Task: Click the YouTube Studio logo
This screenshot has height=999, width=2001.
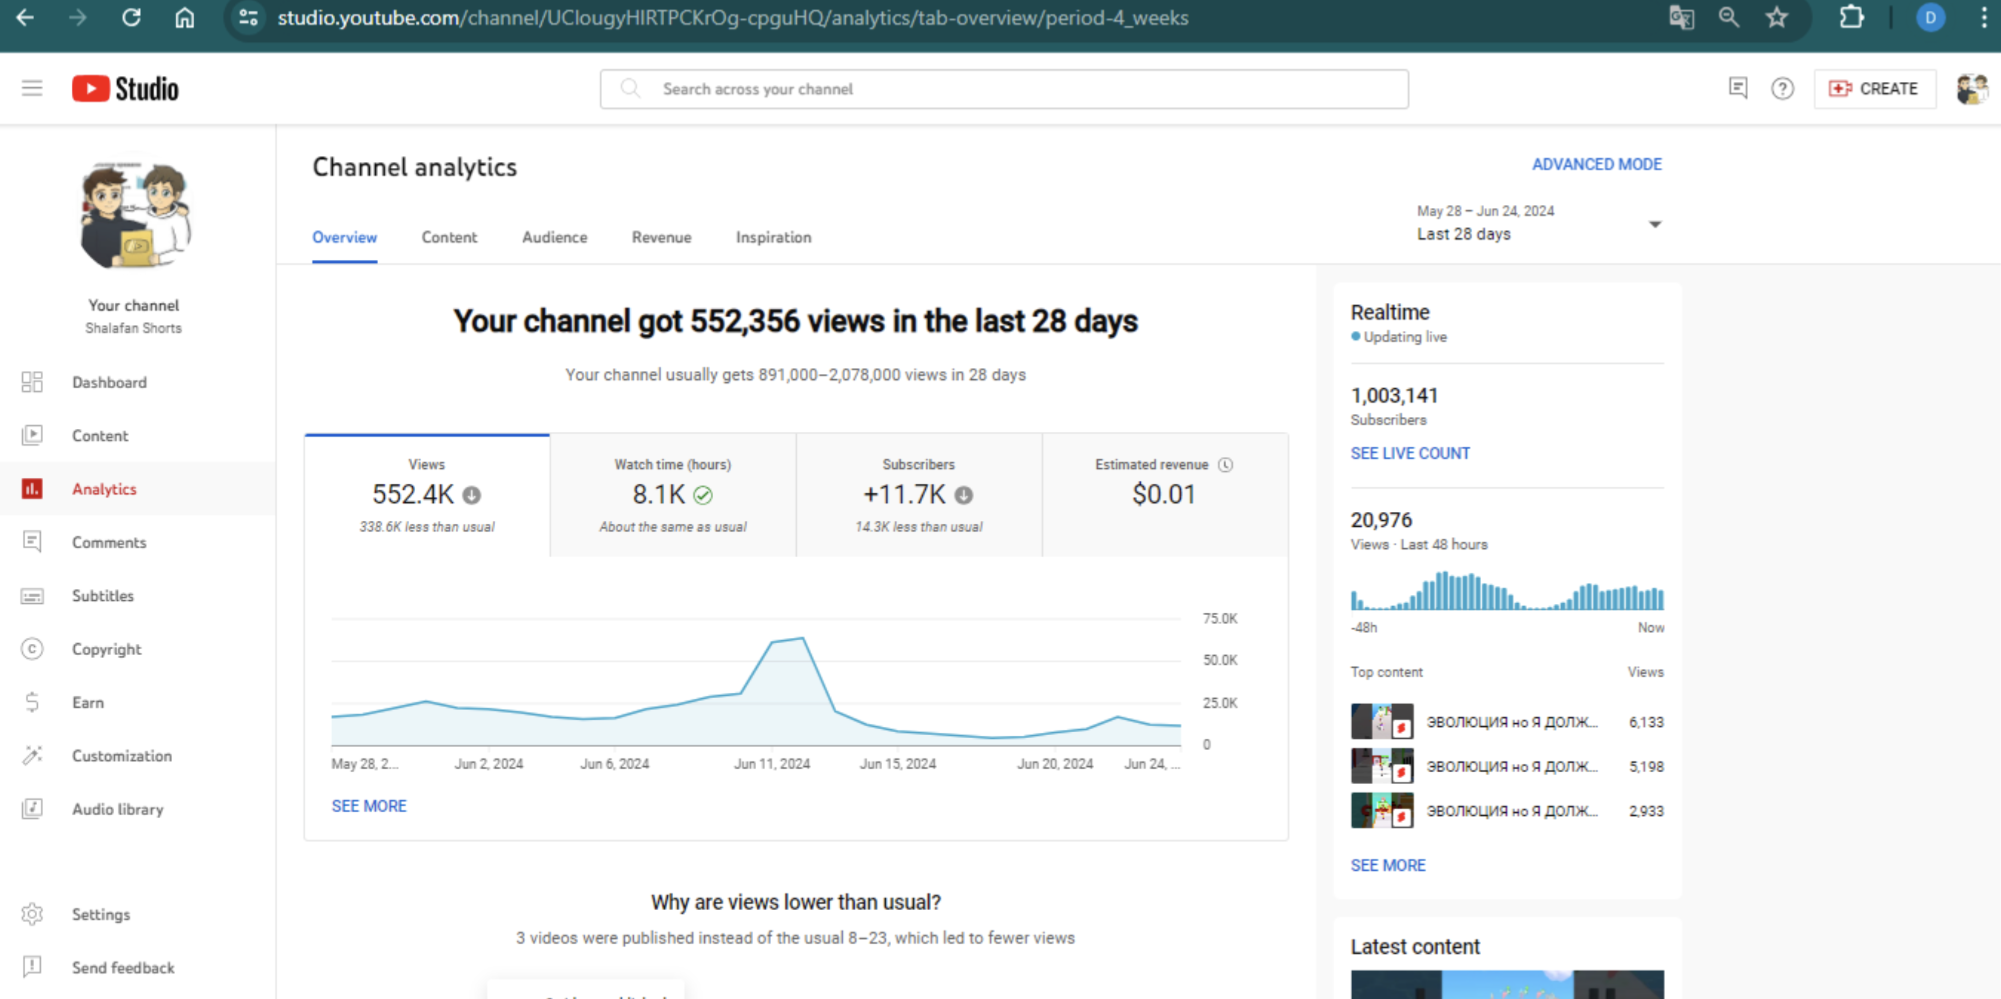Action: [126, 89]
